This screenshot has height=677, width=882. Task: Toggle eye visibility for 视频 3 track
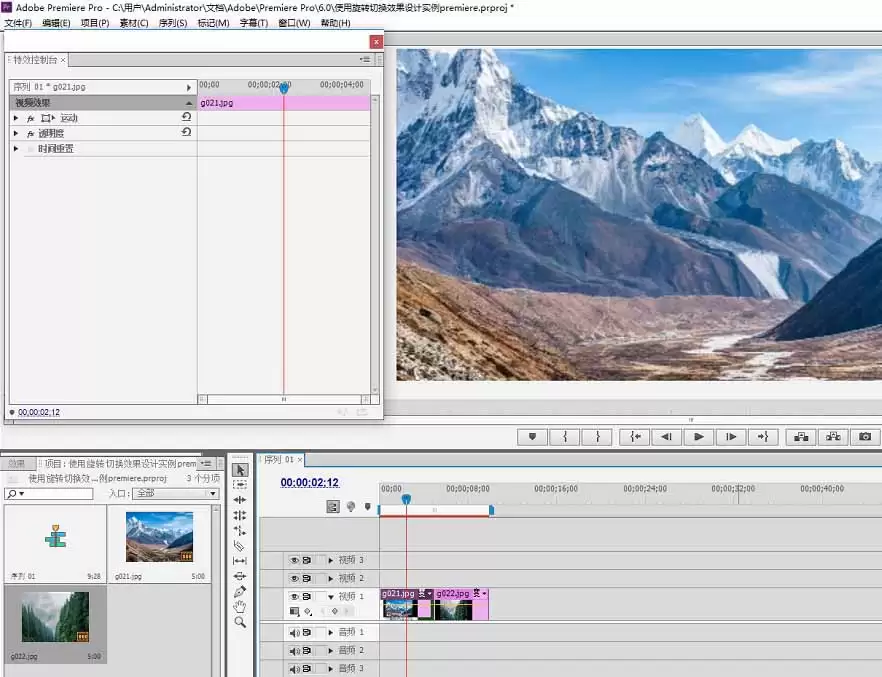[x=294, y=560]
